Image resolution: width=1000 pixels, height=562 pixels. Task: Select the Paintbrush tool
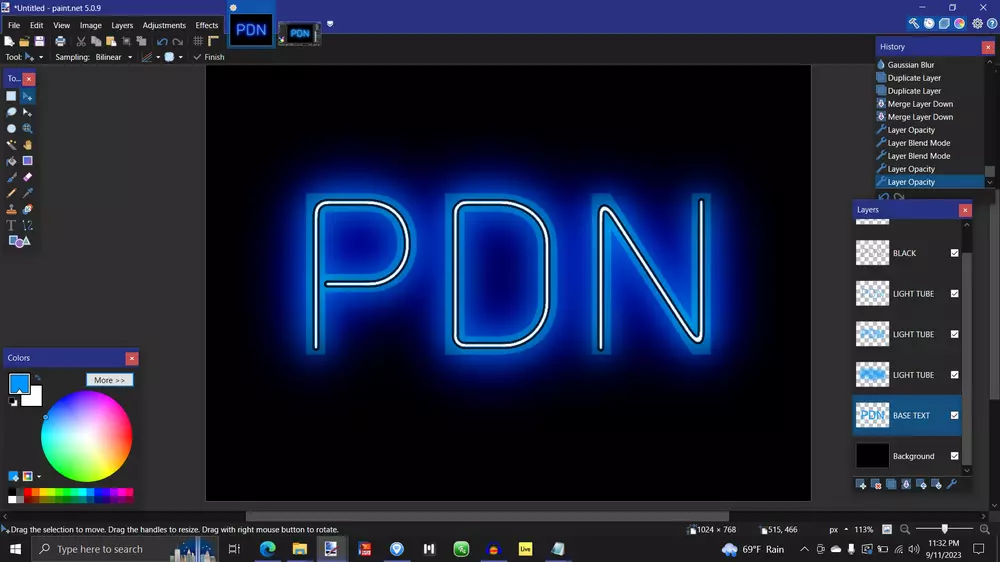[x=11, y=177]
